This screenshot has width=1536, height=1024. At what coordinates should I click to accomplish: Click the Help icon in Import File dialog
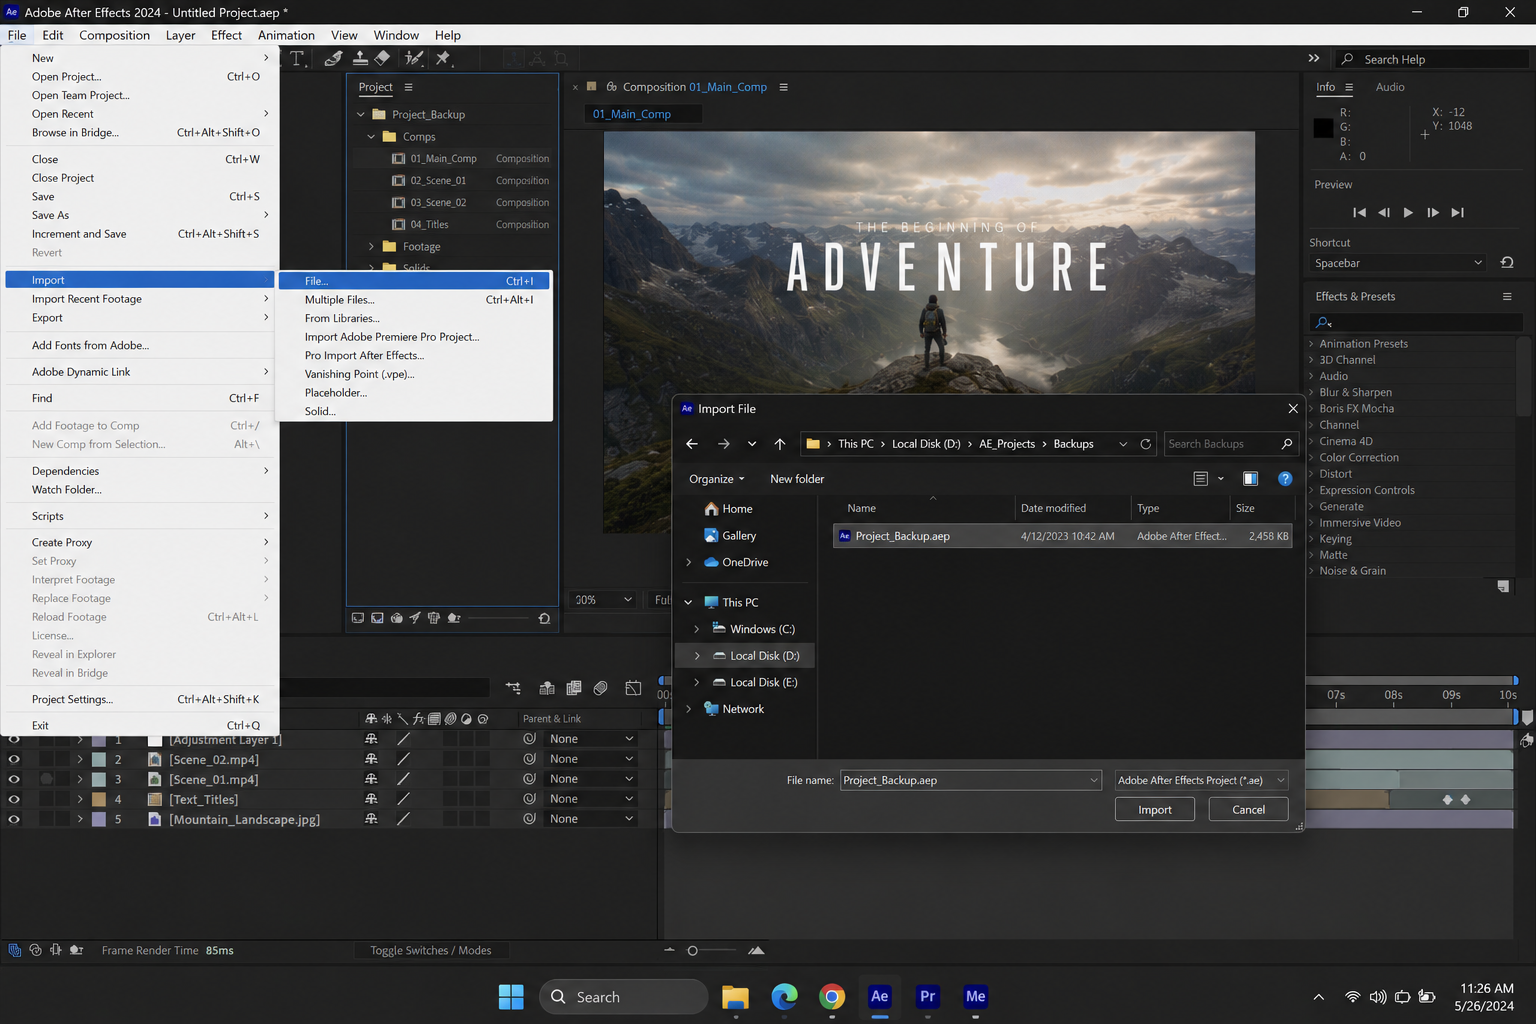click(x=1285, y=479)
